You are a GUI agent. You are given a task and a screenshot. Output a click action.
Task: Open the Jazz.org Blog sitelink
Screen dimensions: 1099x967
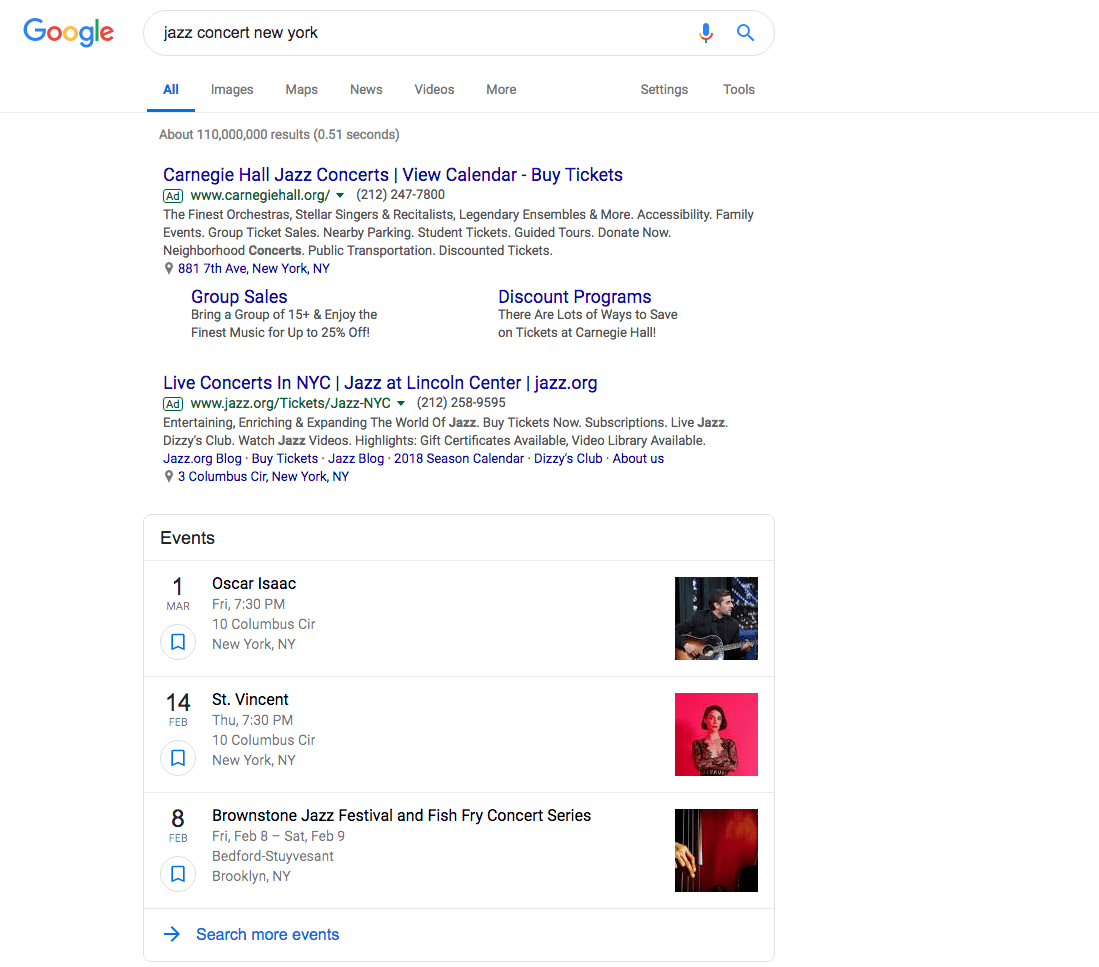click(x=202, y=458)
